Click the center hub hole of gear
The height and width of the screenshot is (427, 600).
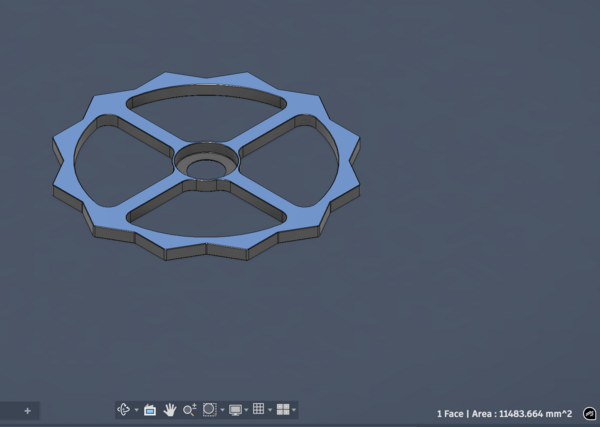(x=207, y=165)
